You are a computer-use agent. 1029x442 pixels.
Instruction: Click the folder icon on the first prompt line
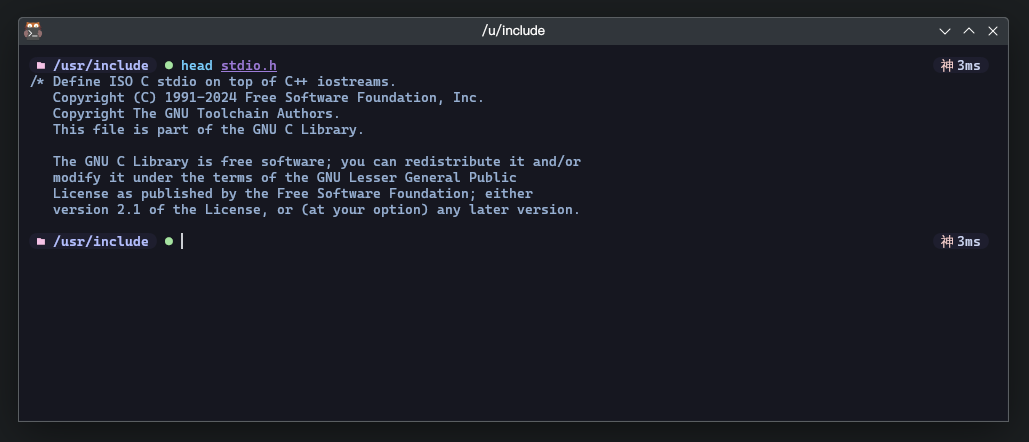(x=41, y=65)
